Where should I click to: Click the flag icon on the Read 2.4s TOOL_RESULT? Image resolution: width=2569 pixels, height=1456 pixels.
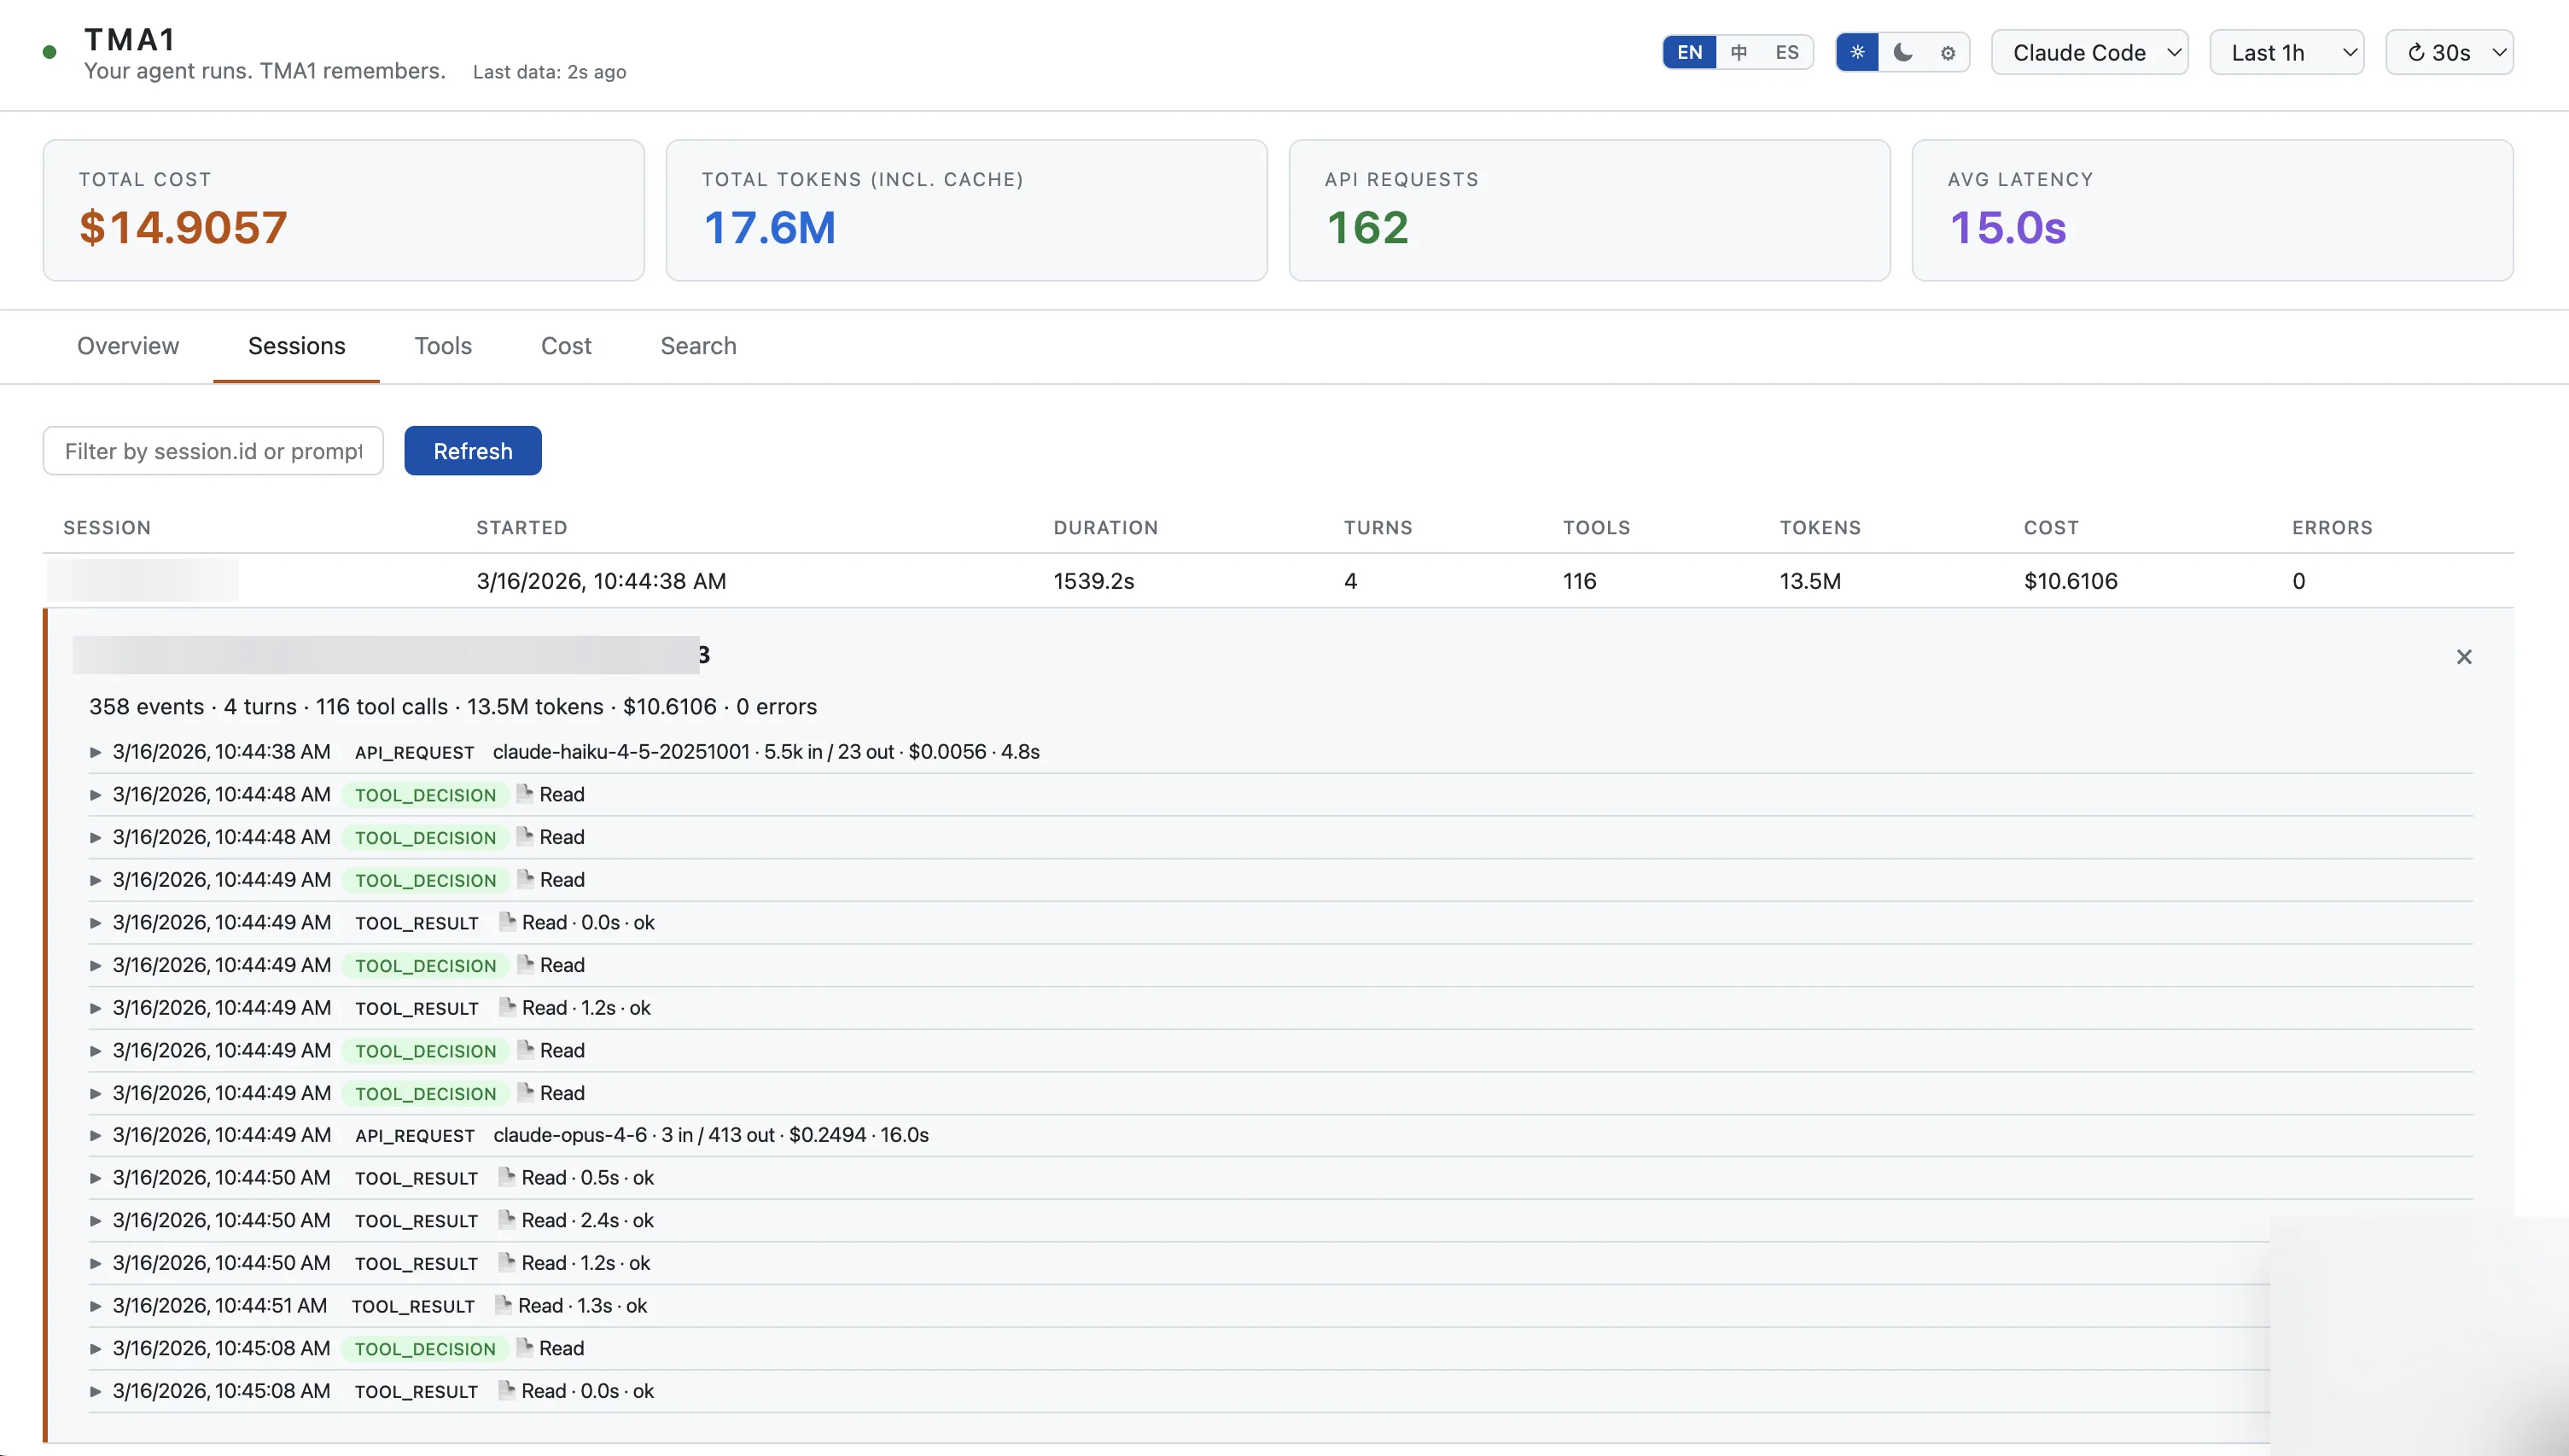click(x=505, y=1219)
